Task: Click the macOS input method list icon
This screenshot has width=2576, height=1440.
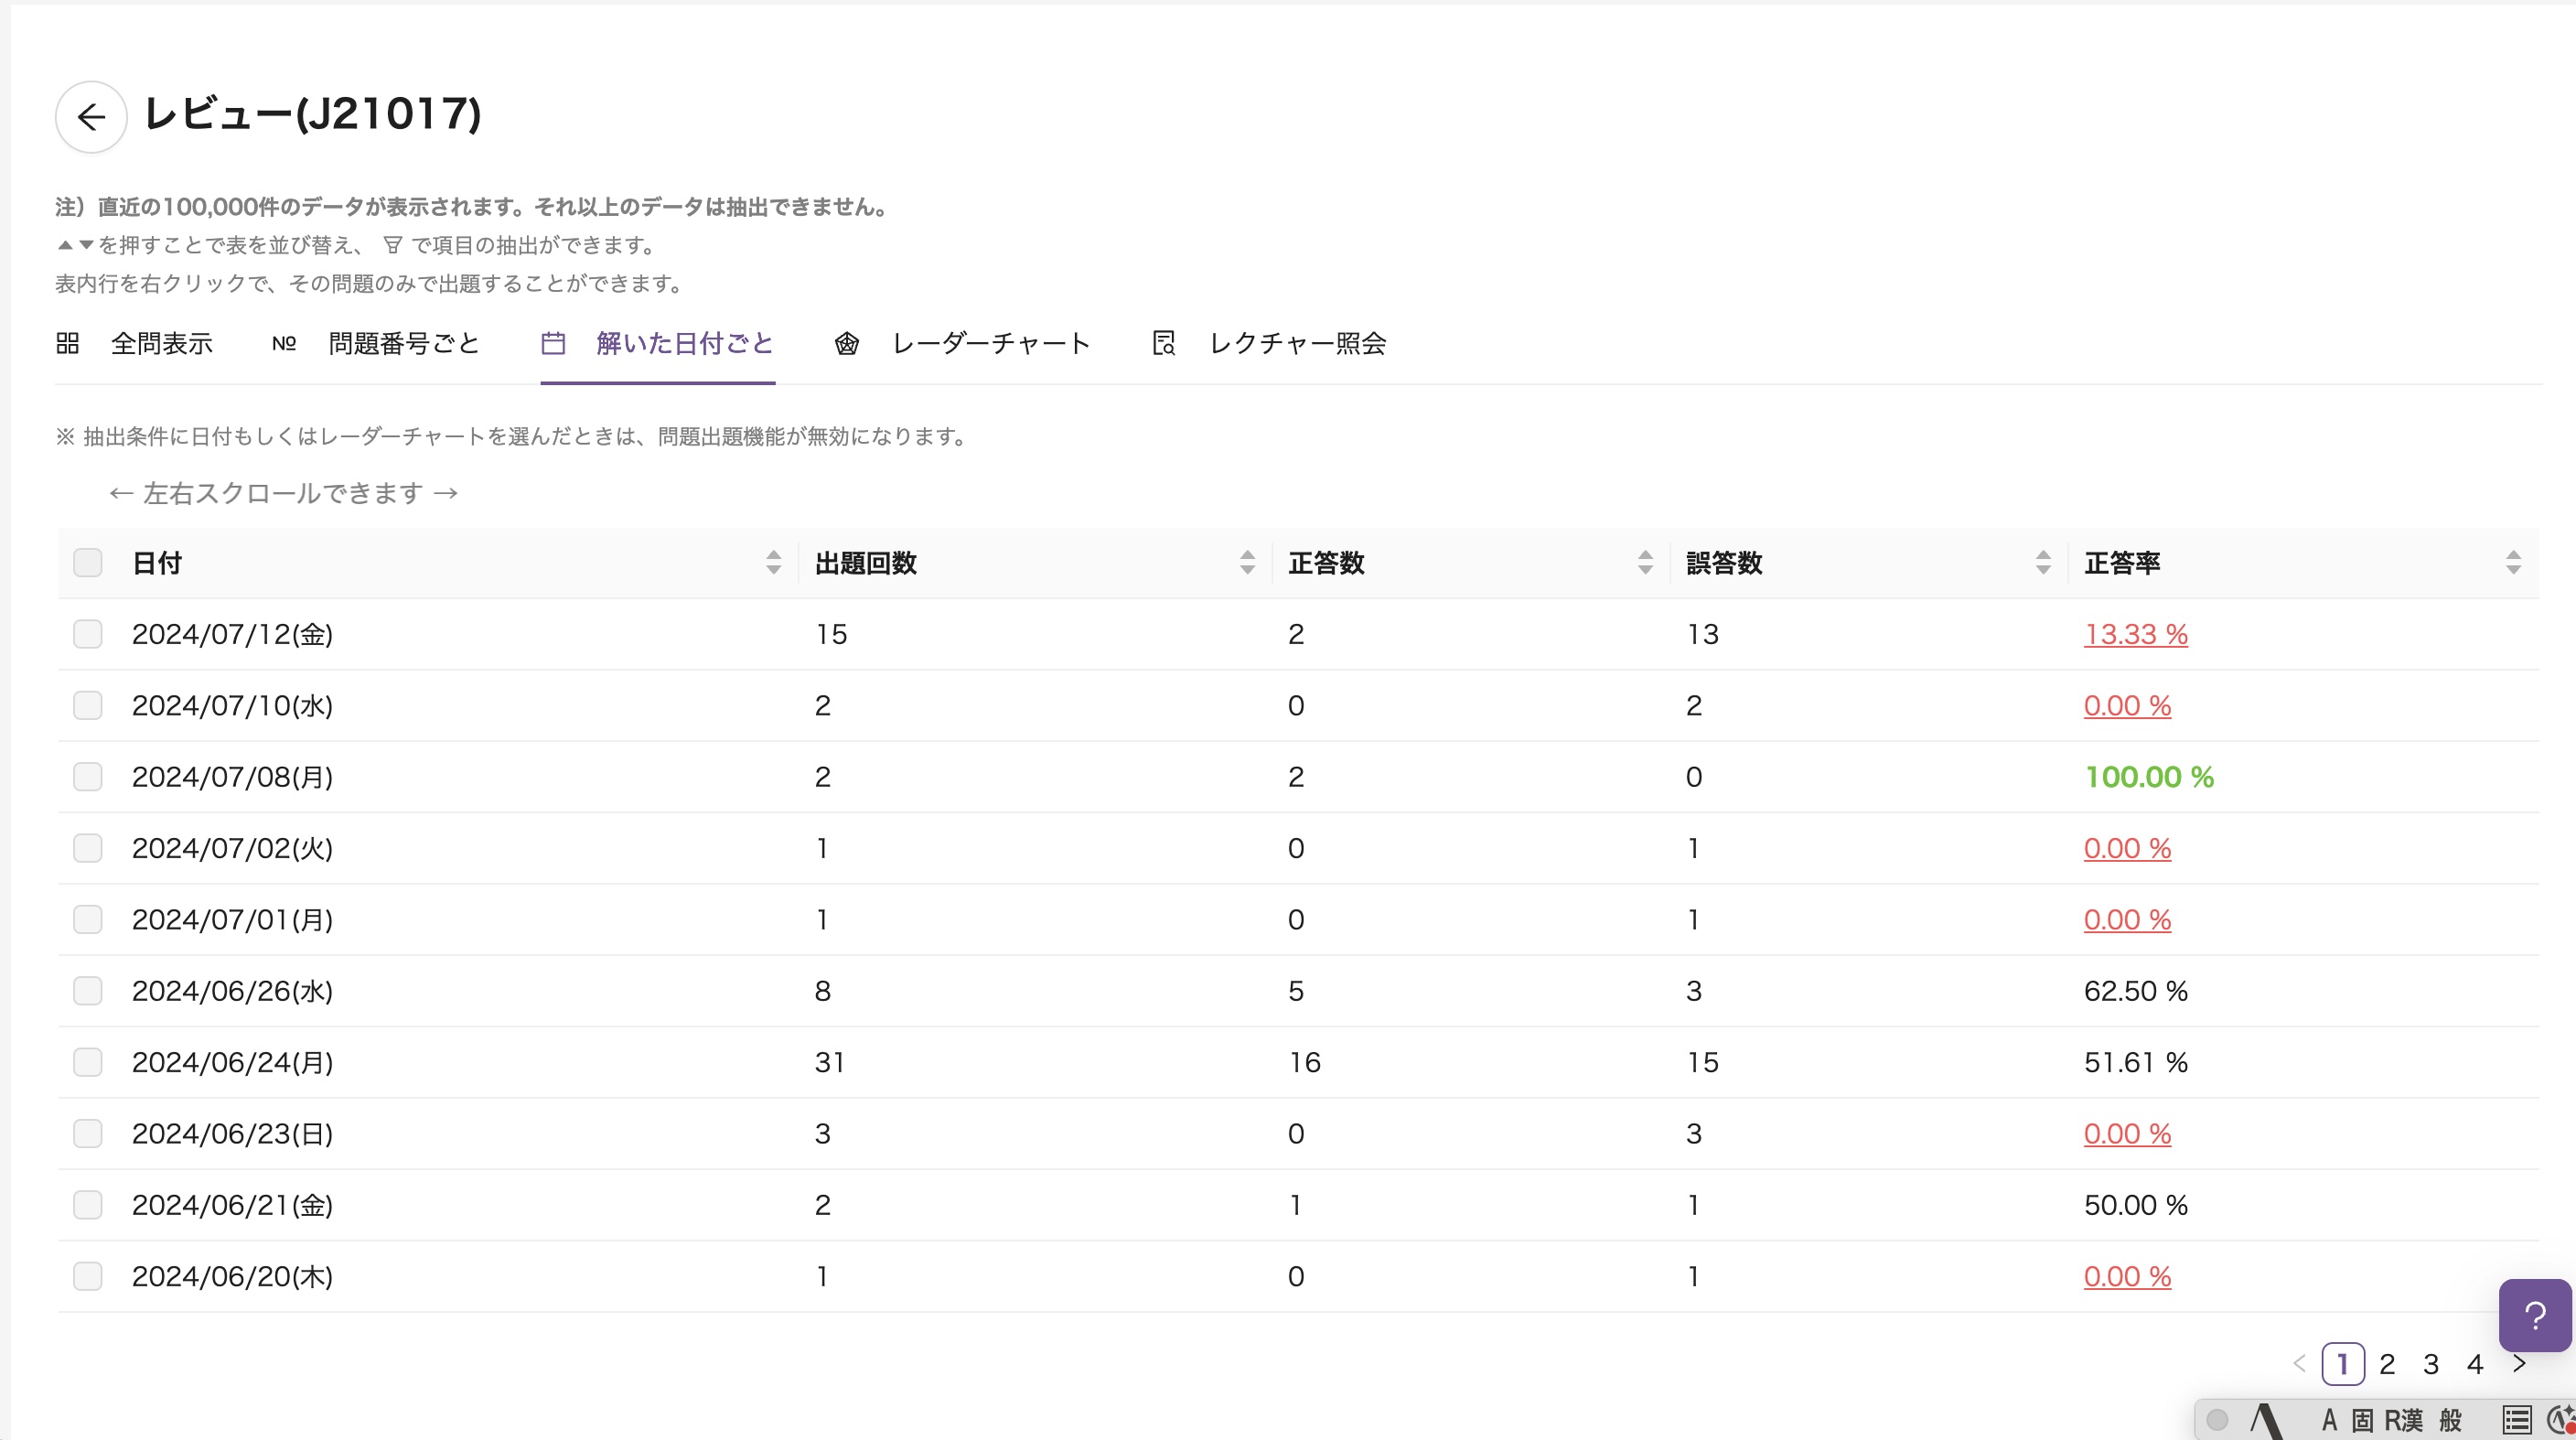Action: [x=2516, y=1419]
